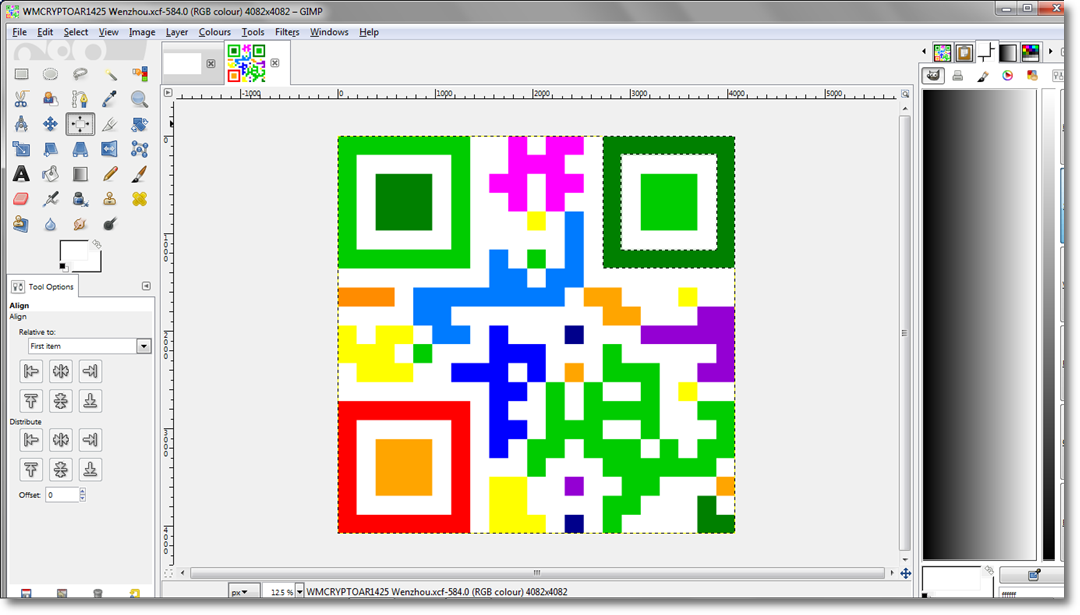Align top edges button in Align section

click(31, 401)
